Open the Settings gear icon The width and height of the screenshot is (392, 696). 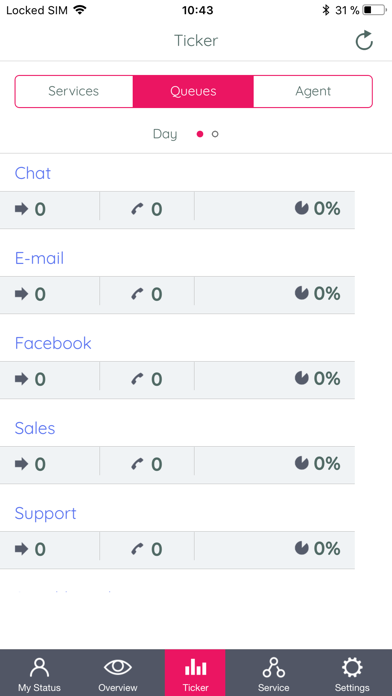point(352,668)
